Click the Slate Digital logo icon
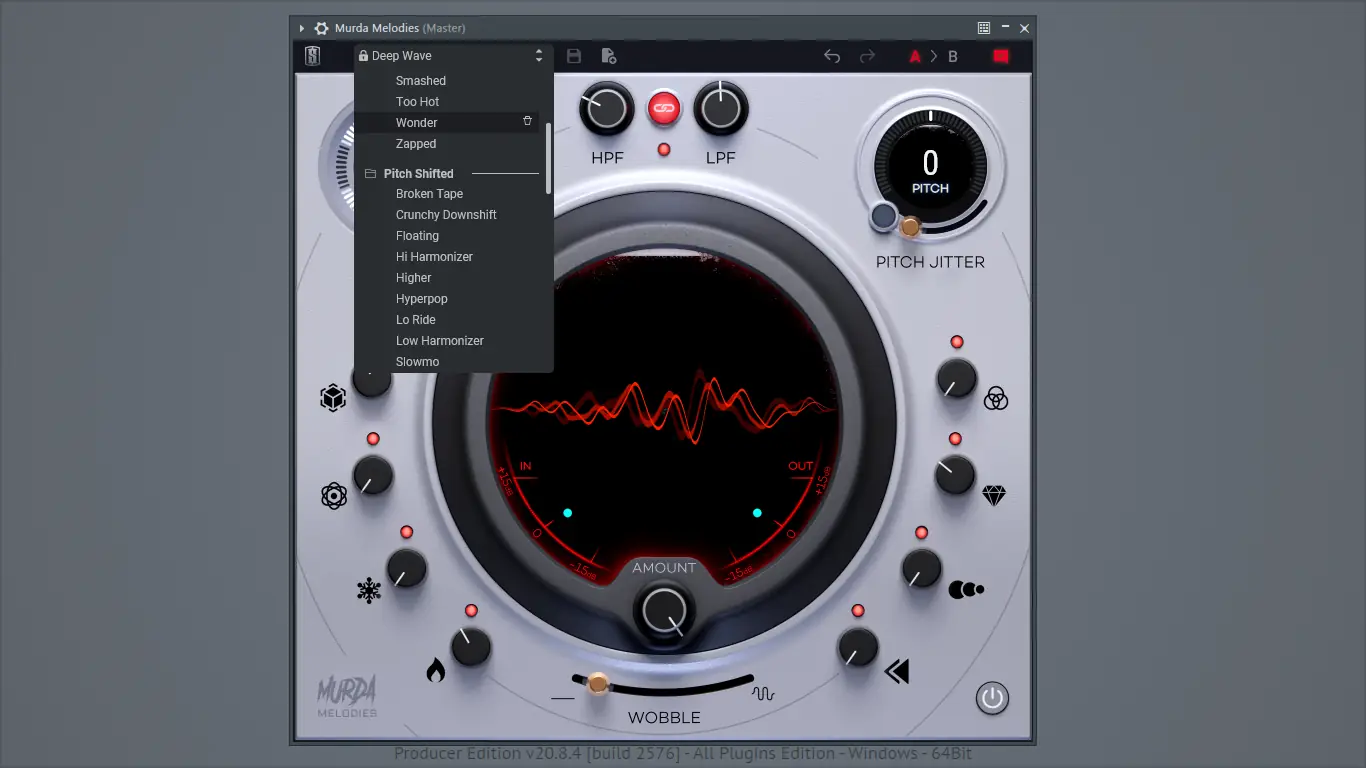Screen dimensions: 1366x768 [313, 56]
